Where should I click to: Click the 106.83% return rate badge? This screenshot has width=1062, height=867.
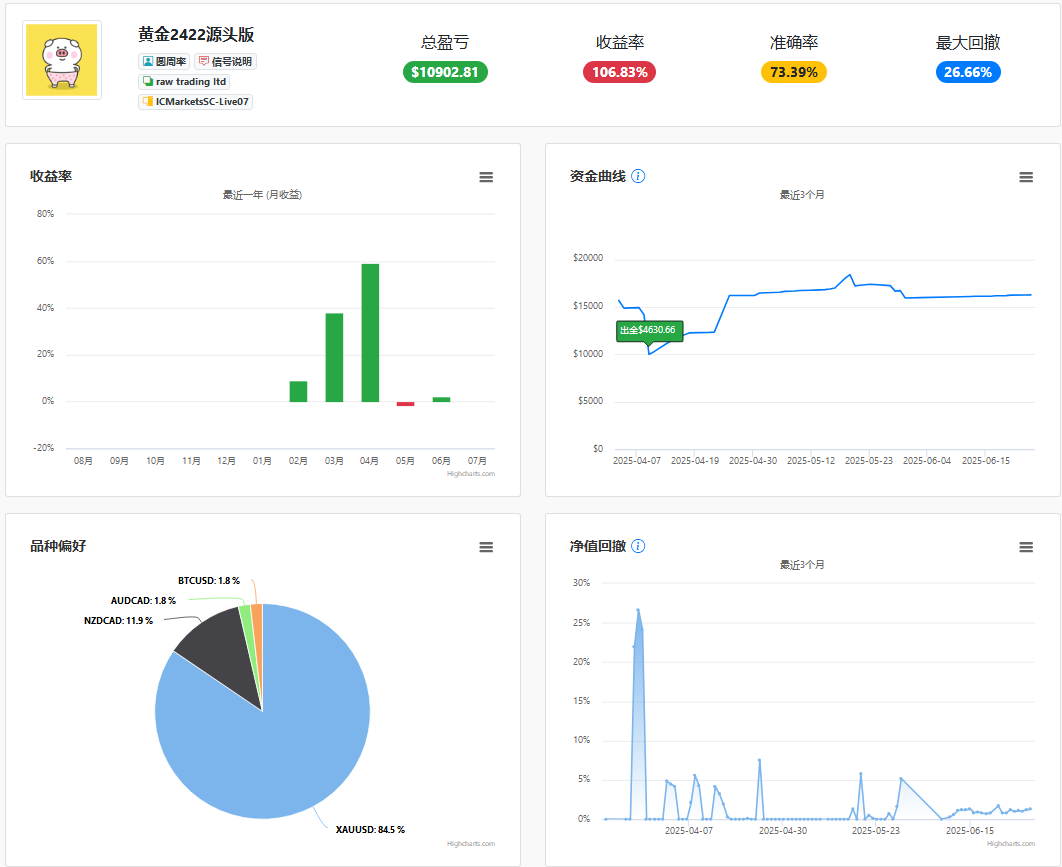tap(619, 72)
